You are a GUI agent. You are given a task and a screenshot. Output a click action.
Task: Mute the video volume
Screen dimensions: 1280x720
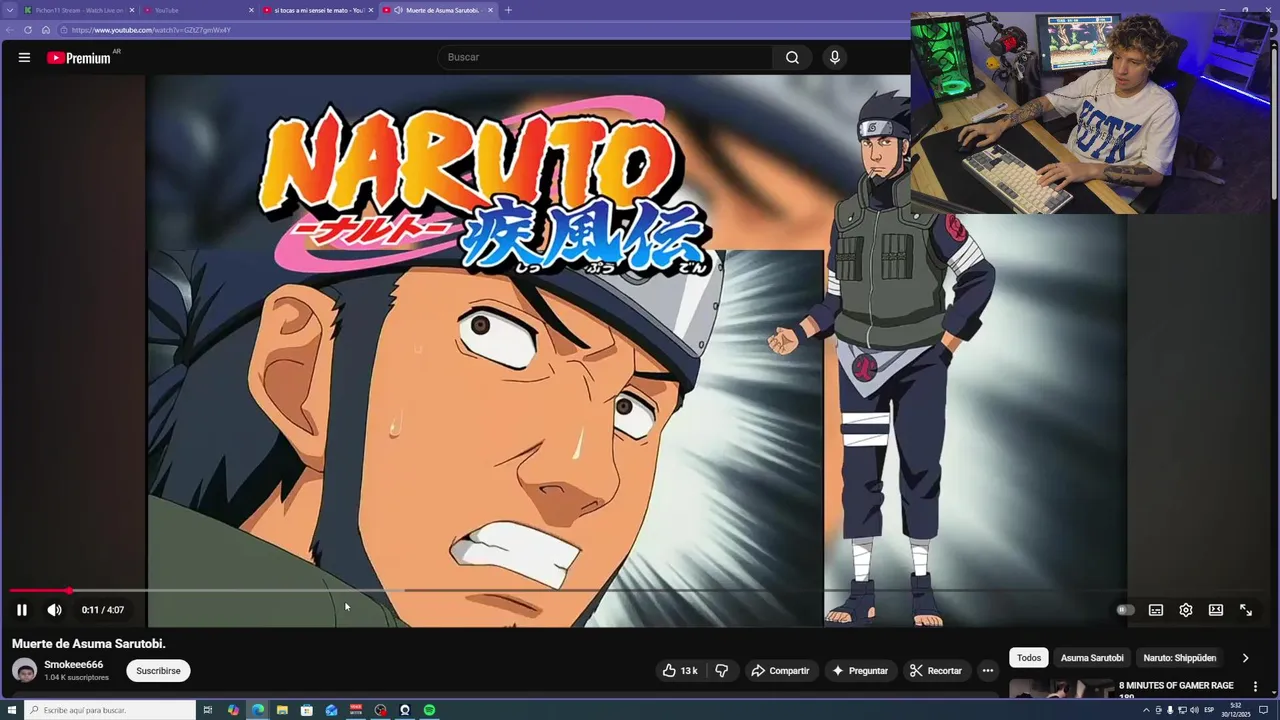(x=55, y=610)
